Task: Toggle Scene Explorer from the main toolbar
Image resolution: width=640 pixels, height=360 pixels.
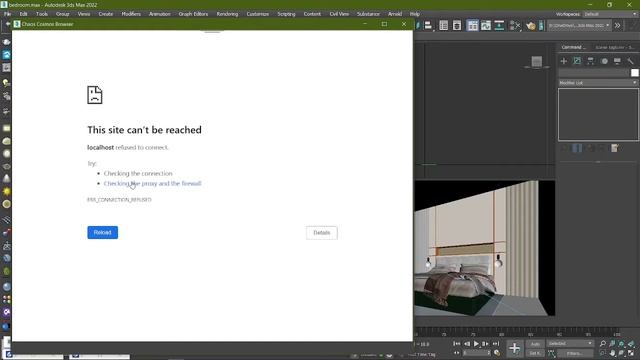Action: (x=444, y=26)
